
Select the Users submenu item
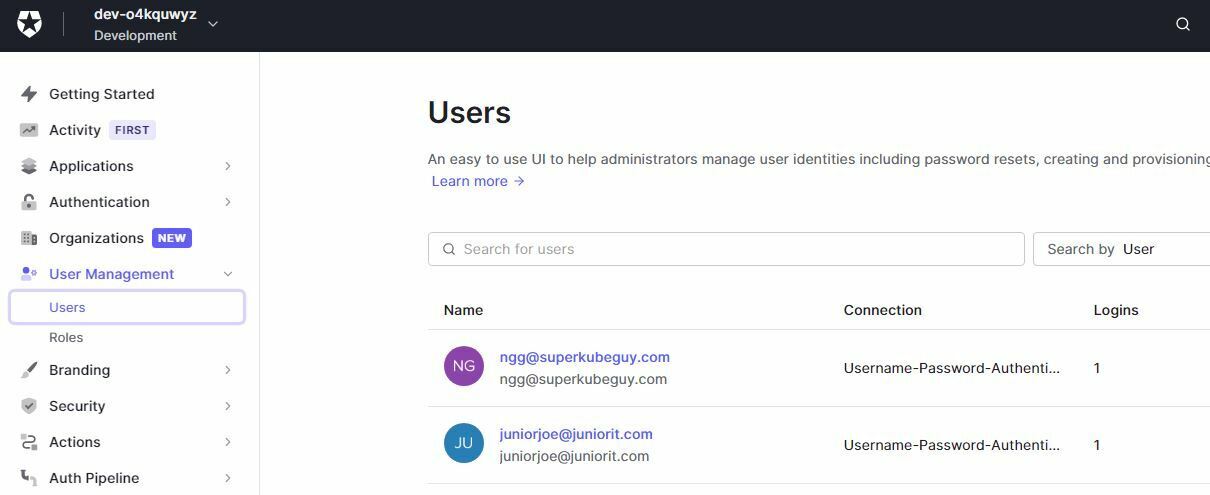point(127,307)
